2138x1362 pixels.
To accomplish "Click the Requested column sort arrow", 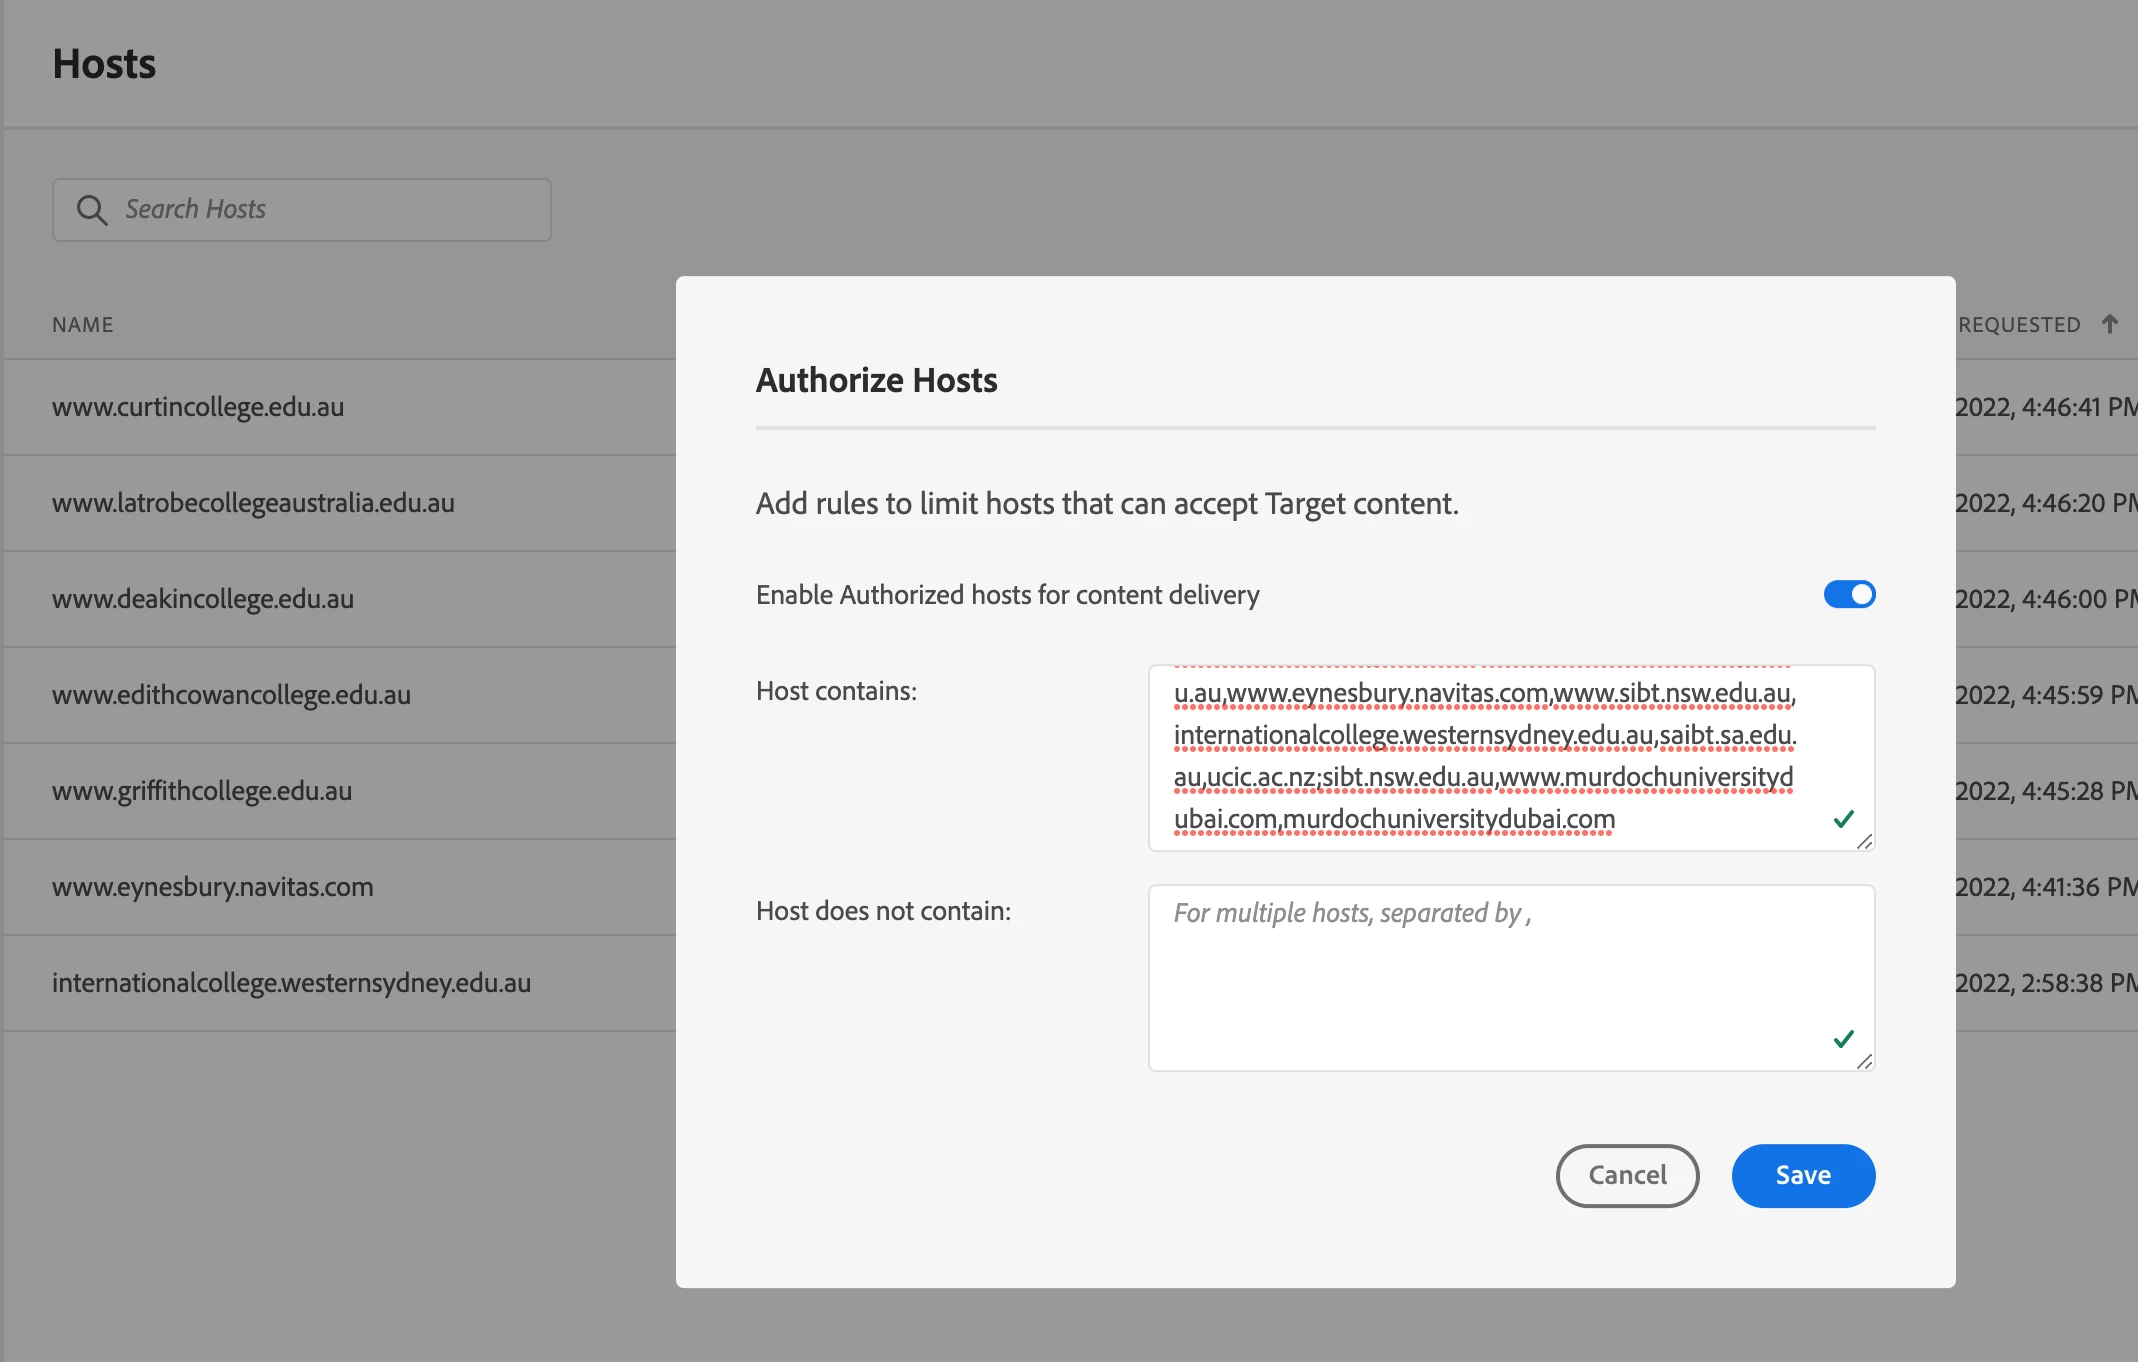I will [2110, 324].
